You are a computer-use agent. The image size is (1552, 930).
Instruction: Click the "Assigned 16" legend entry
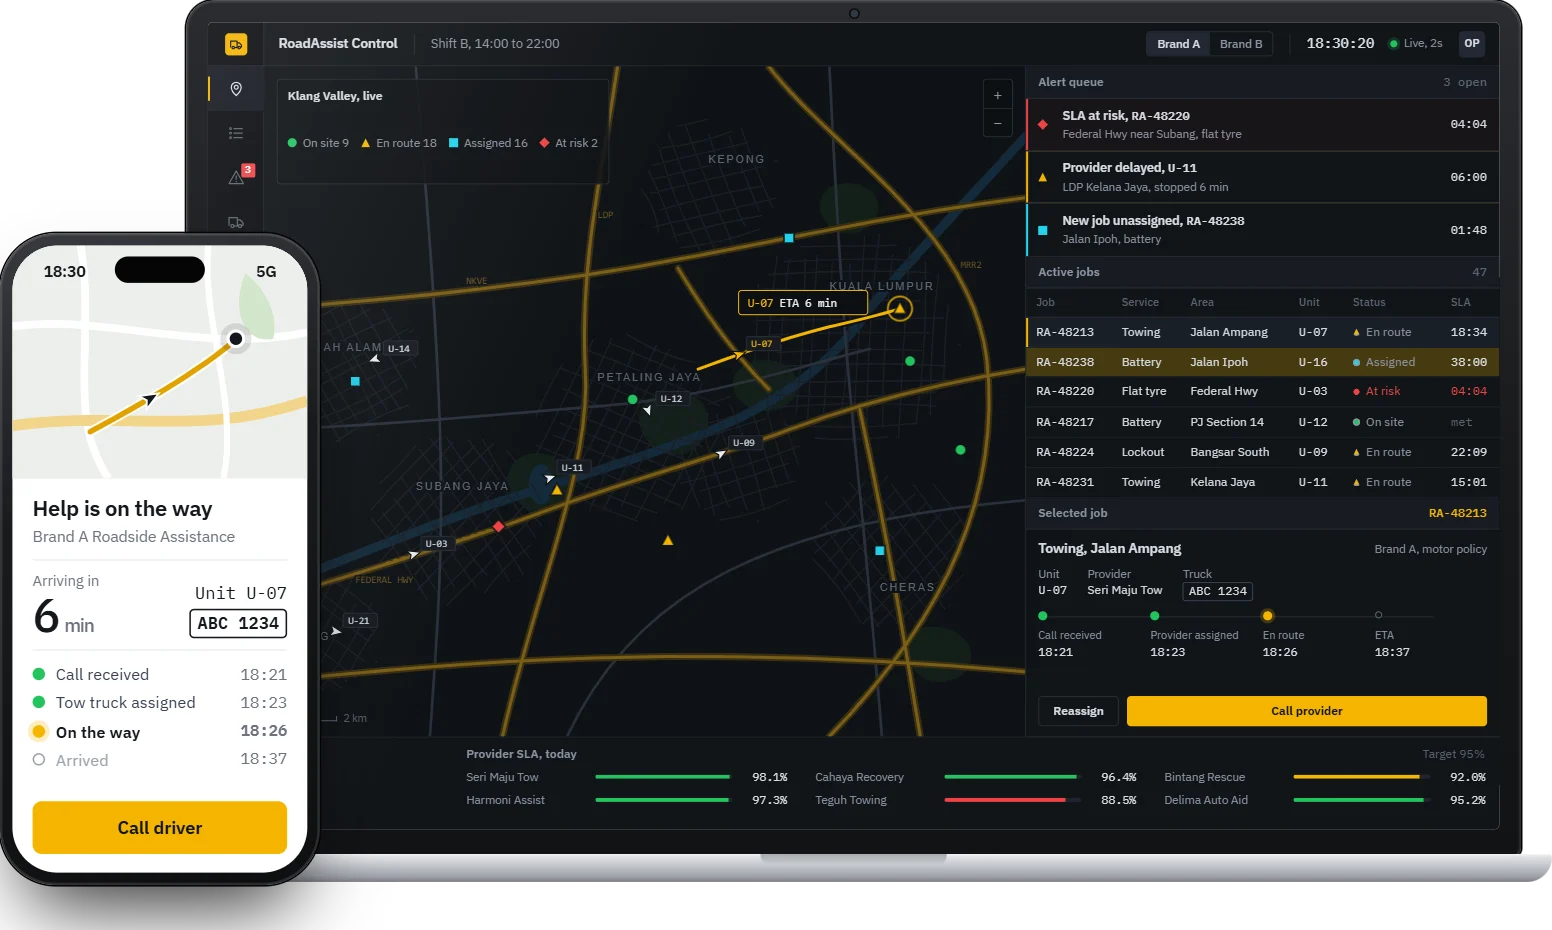coord(488,143)
